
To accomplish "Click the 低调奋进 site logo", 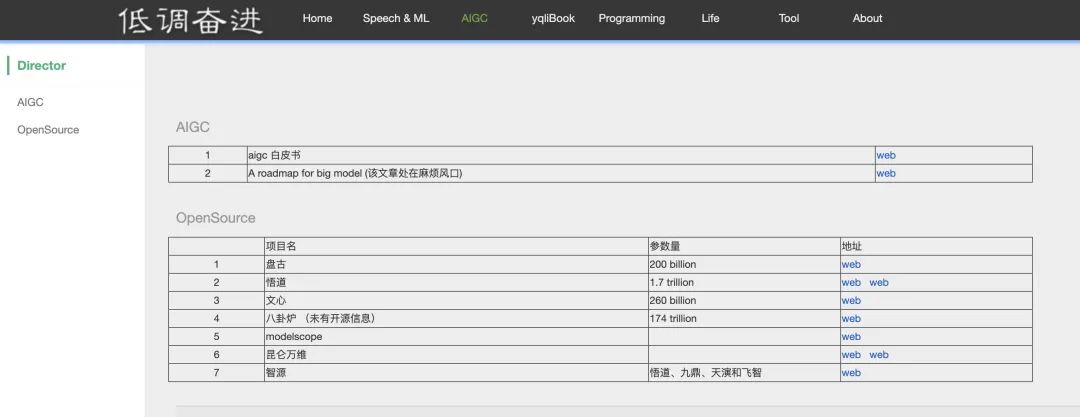I will tap(190, 20).
